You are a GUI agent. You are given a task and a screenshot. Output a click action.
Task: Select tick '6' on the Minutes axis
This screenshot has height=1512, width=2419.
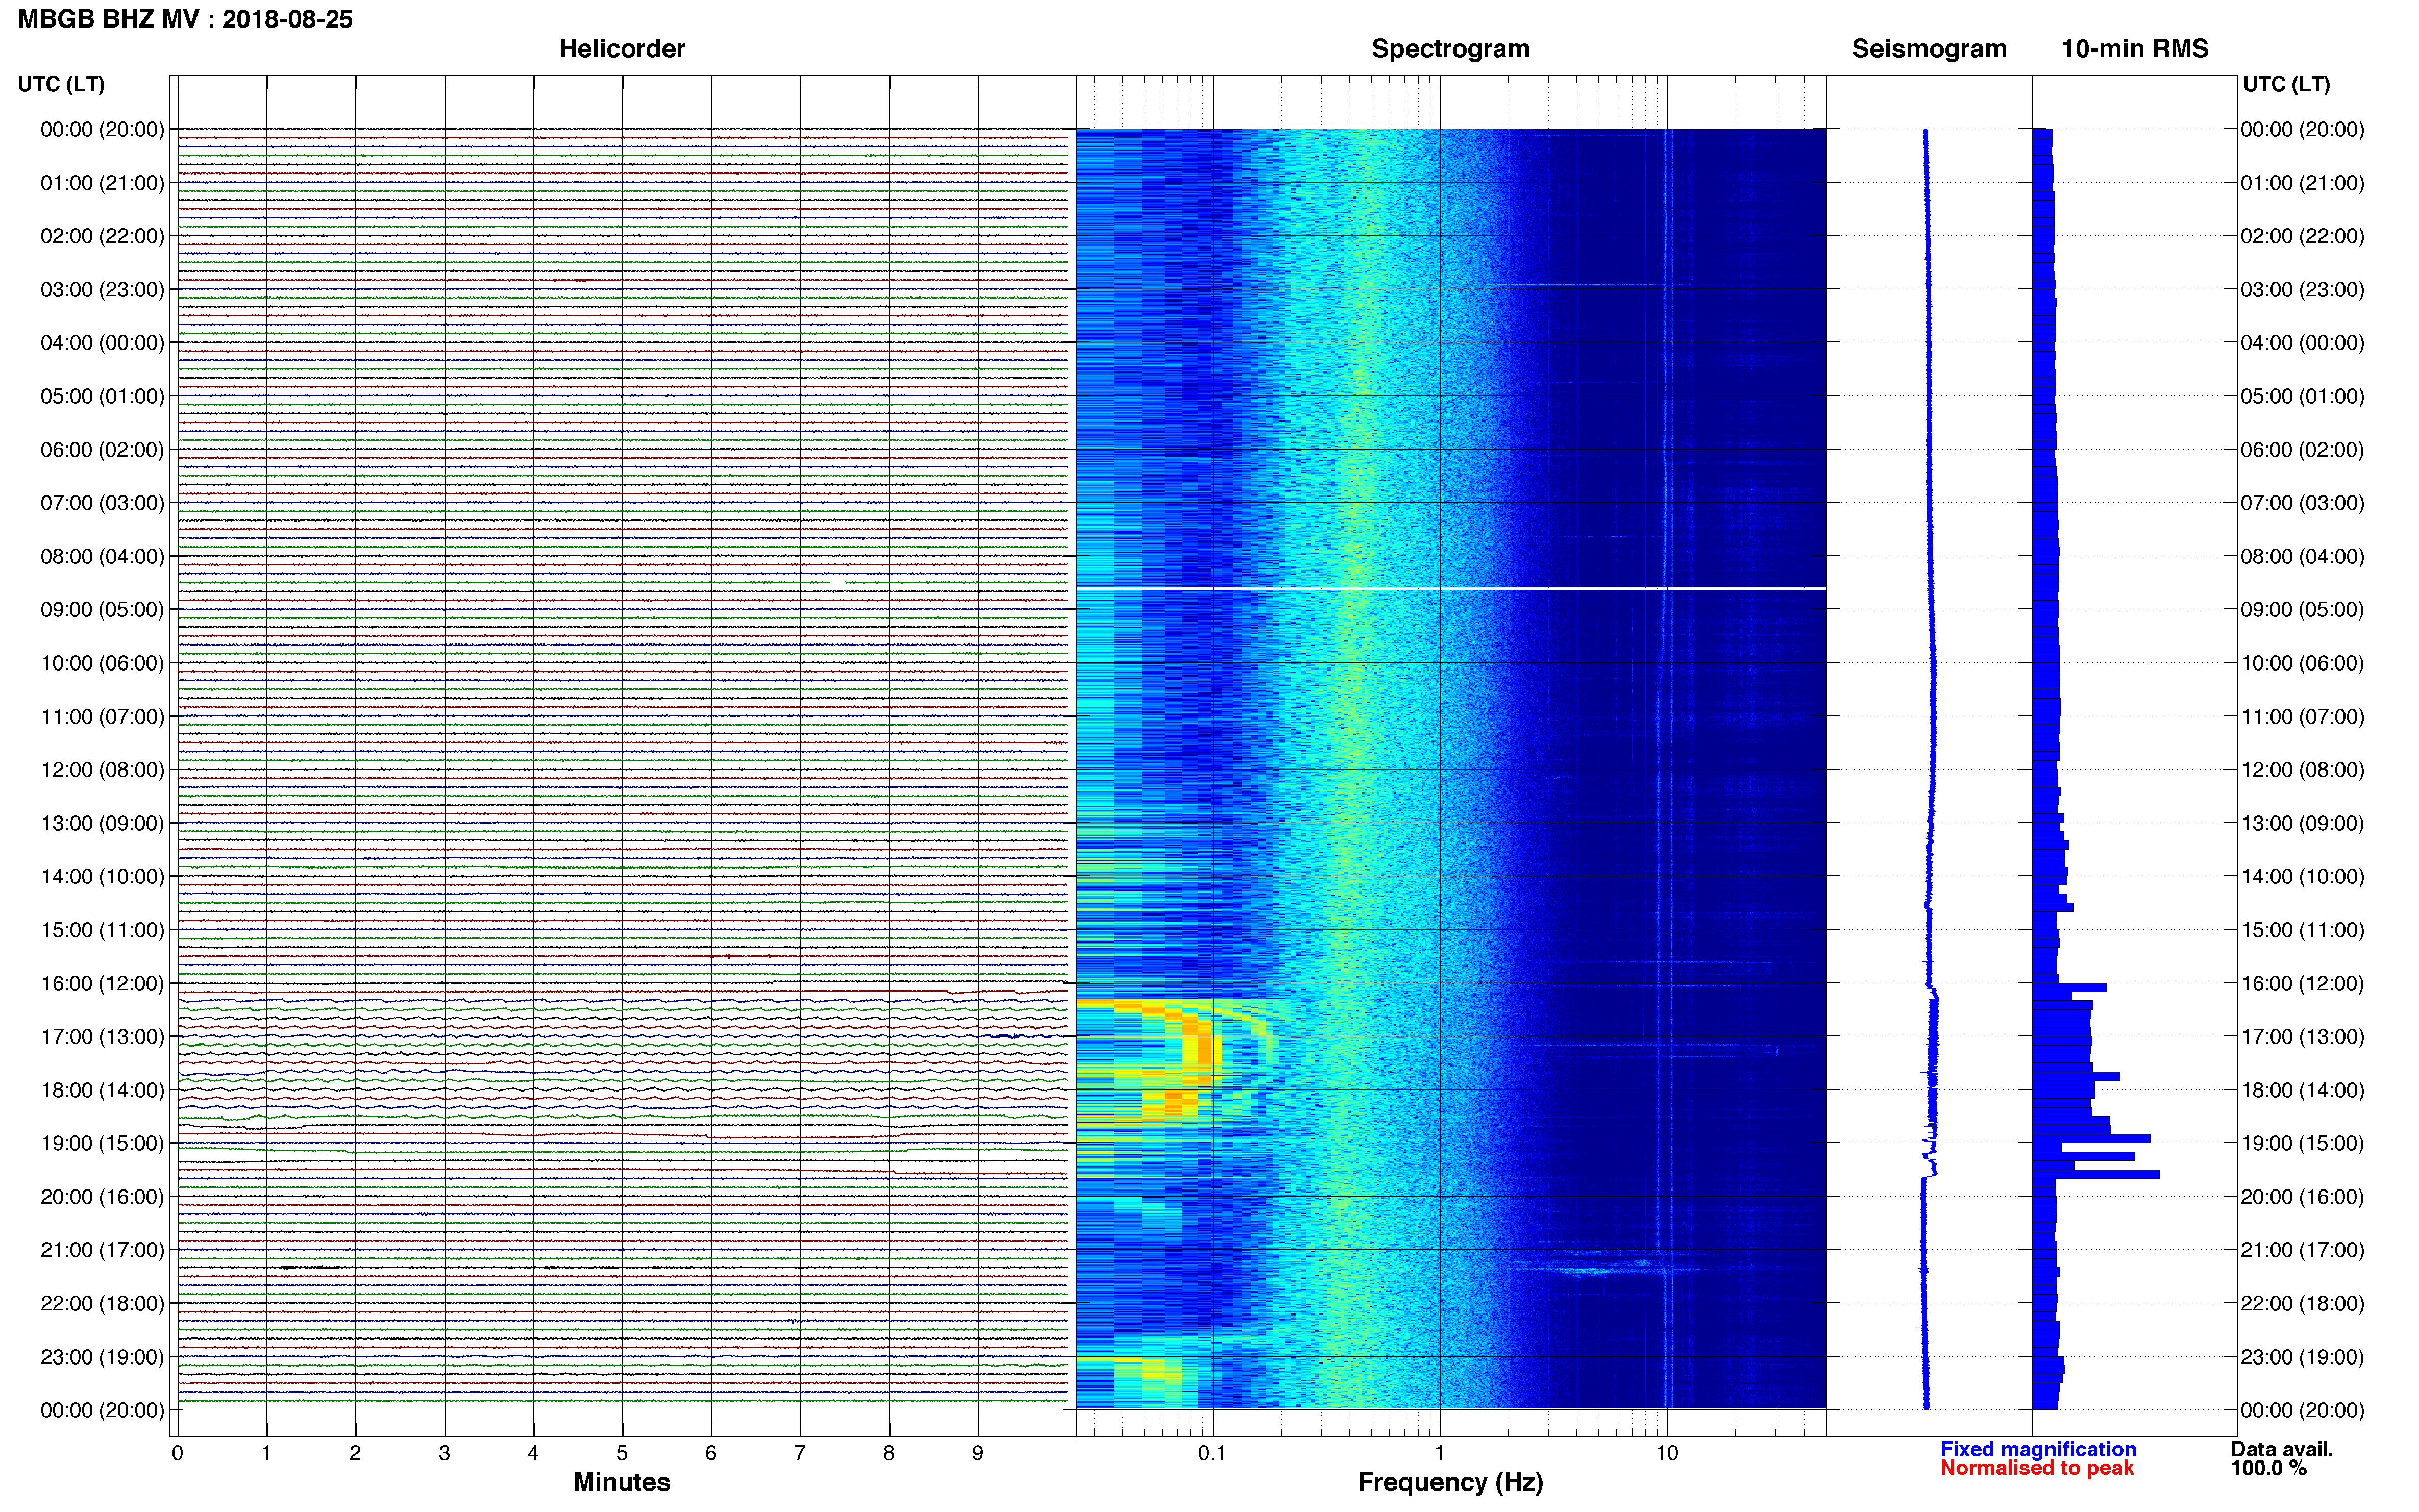click(711, 1453)
